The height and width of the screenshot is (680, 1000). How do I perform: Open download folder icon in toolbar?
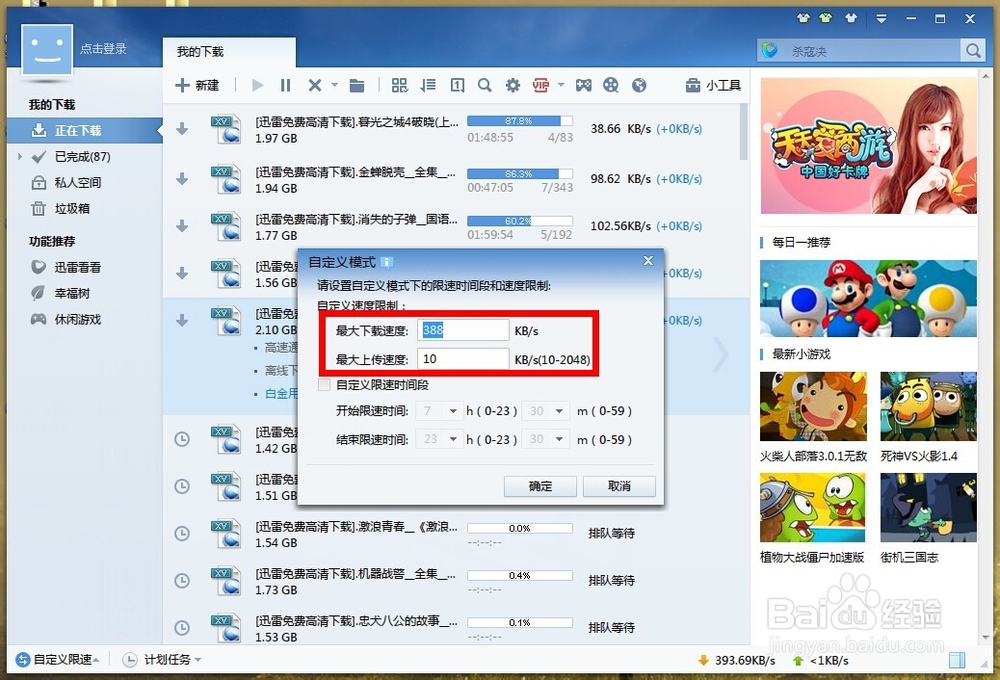pyautogui.click(x=357, y=85)
